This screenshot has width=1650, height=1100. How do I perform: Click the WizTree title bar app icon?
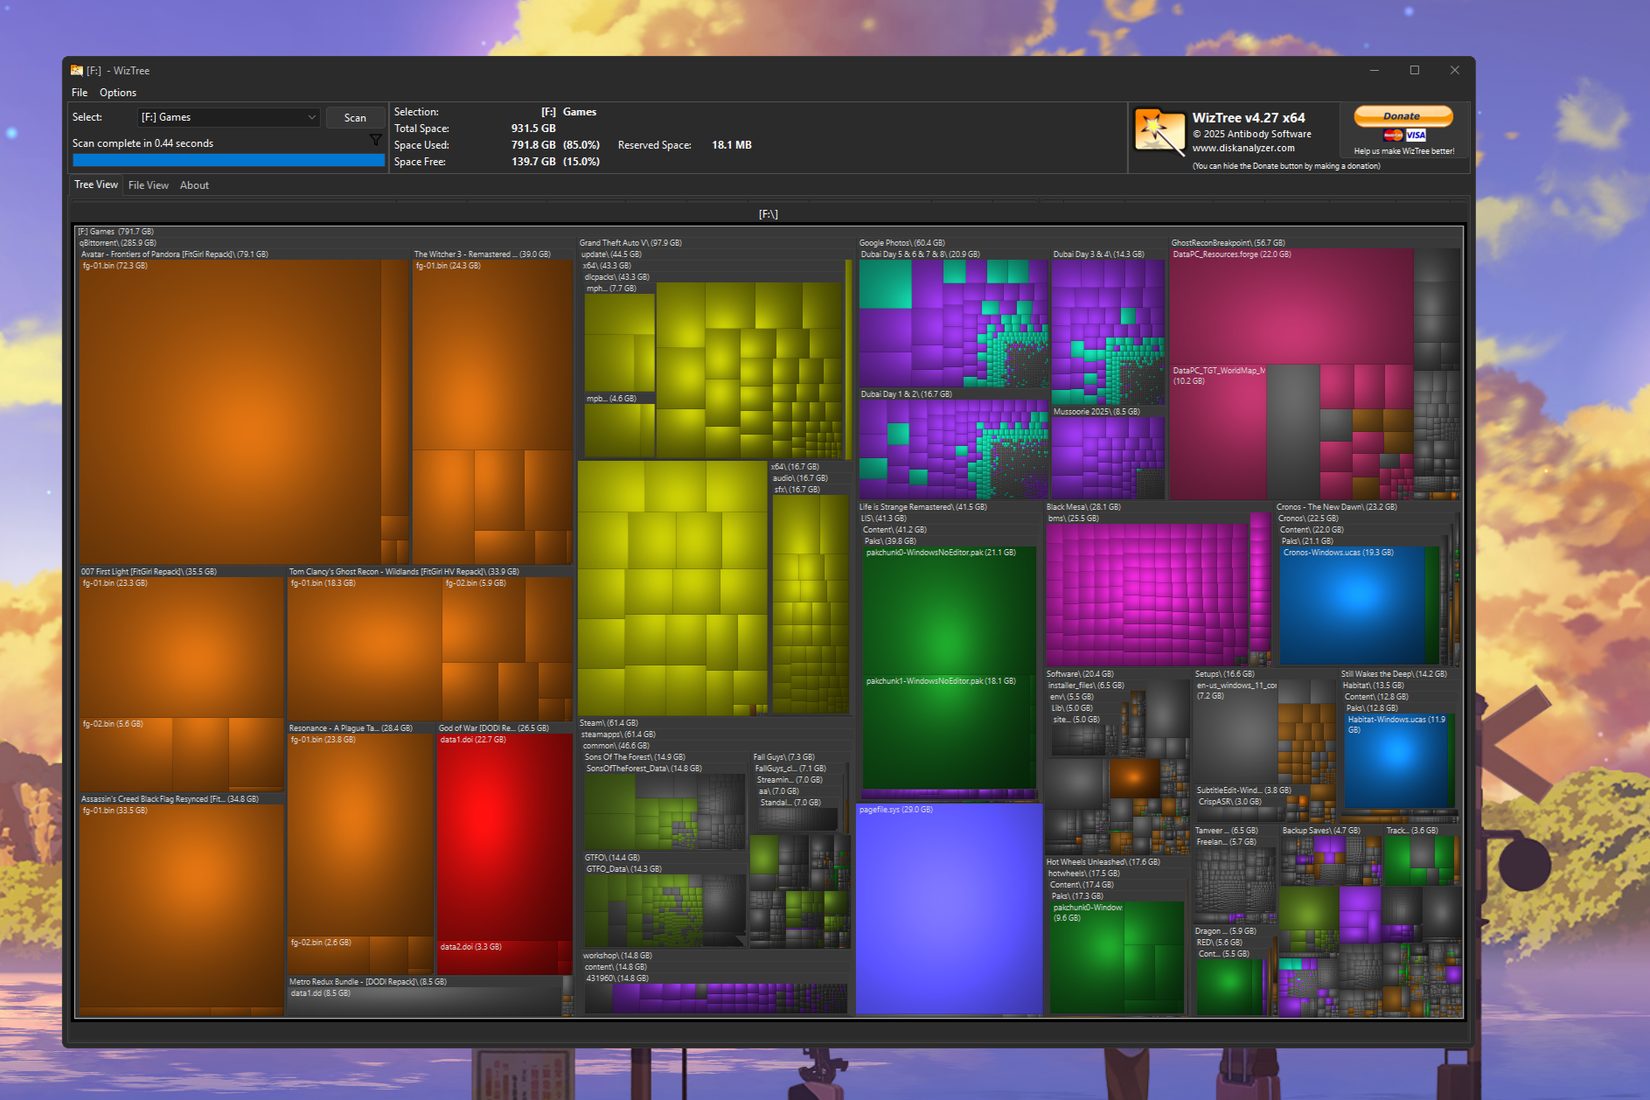point(76,70)
